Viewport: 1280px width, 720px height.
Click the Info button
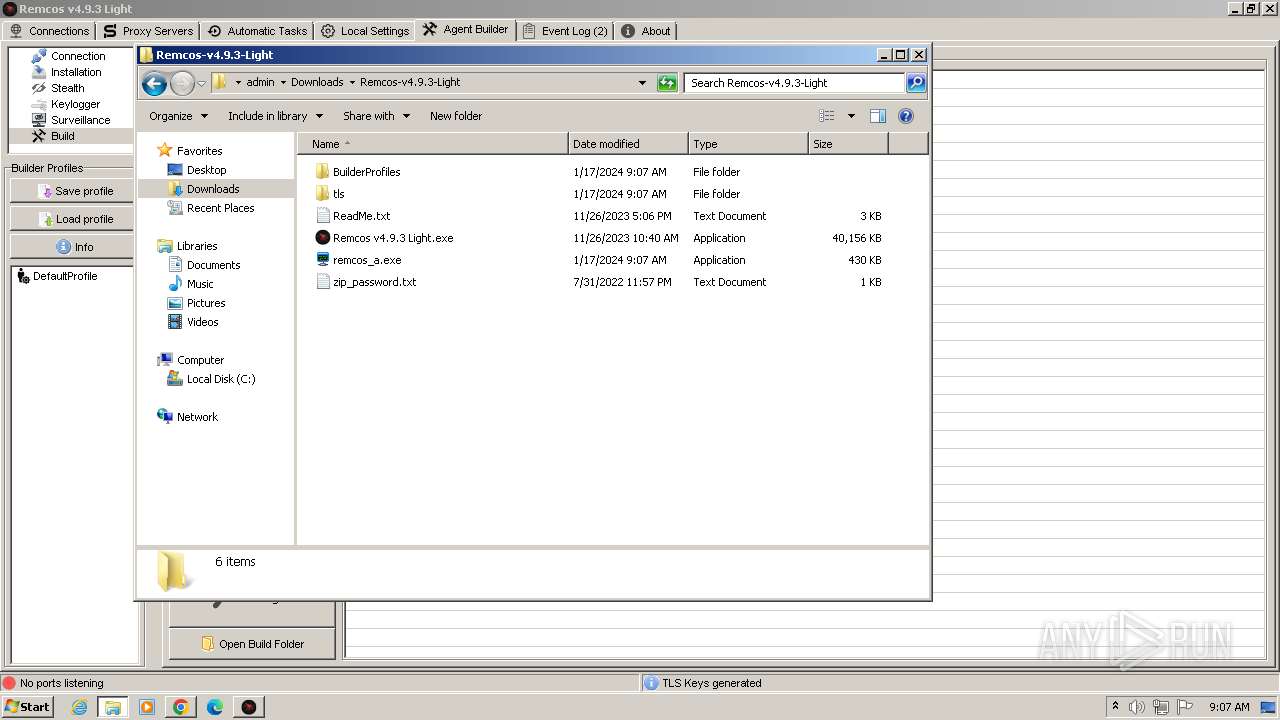pyautogui.click(x=72, y=247)
